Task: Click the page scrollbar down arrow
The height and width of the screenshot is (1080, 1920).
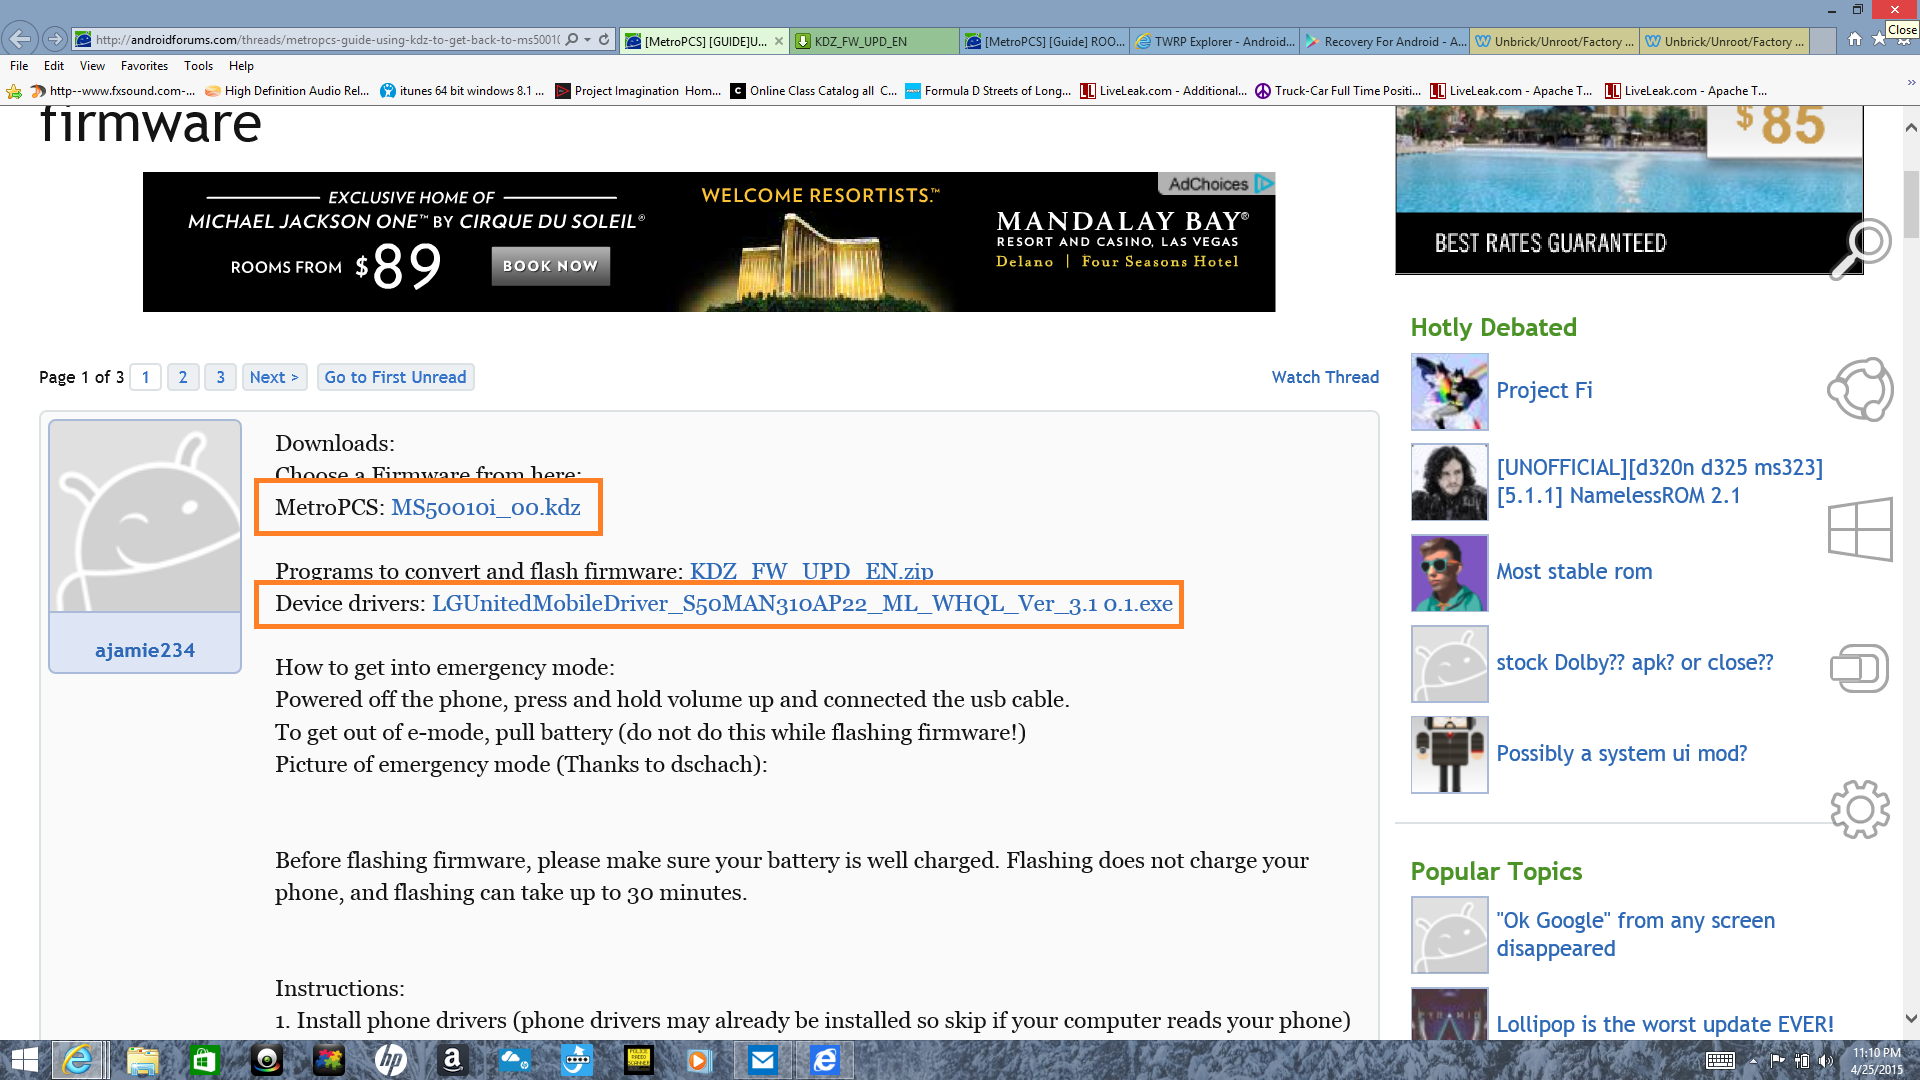Action: (x=1911, y=1018)
